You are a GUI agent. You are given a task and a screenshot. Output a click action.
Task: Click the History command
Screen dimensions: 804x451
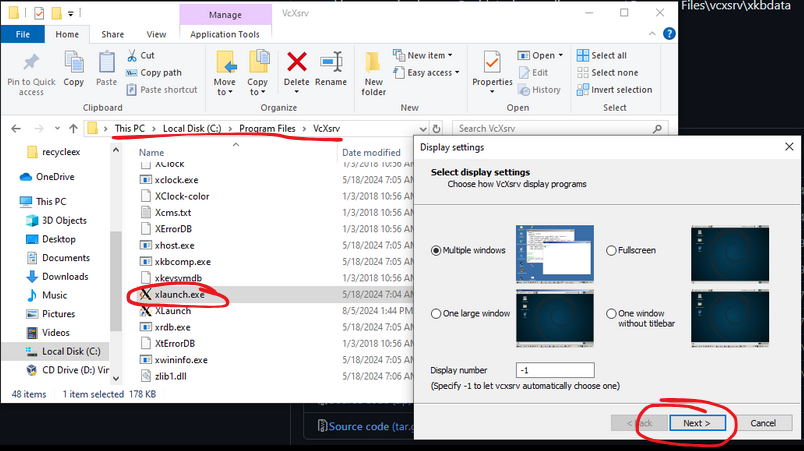pos(539,90)
